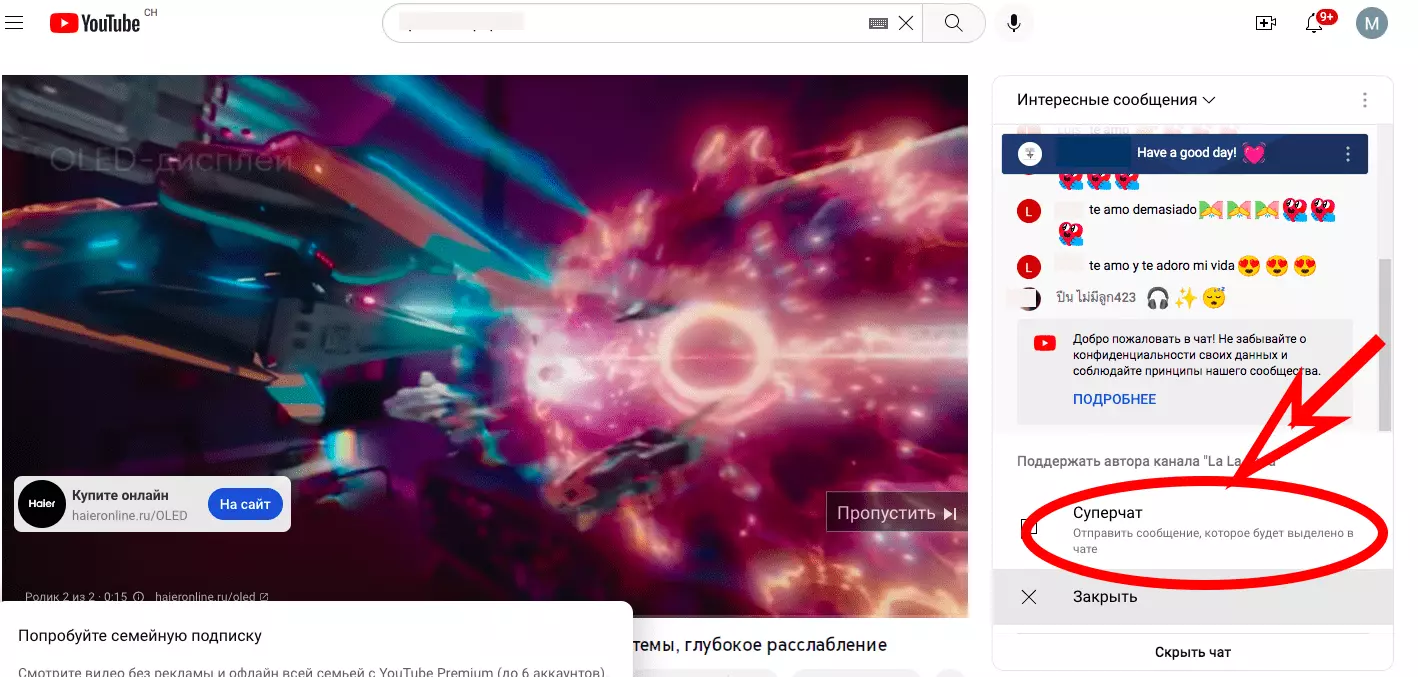Click chat scrollbar thumb
Viewport: 1418px width, 677px height.
click(x=1385, y=345)
